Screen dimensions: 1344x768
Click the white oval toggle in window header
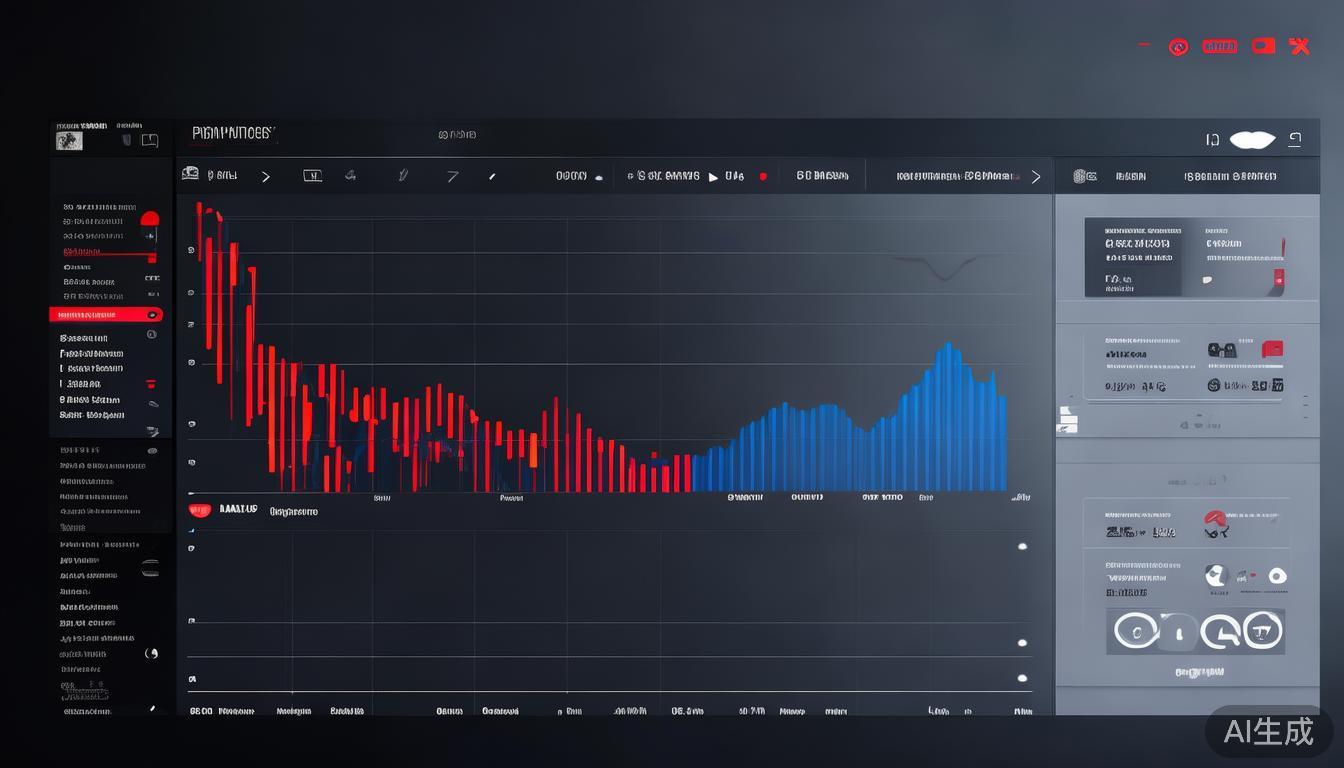1252,140
